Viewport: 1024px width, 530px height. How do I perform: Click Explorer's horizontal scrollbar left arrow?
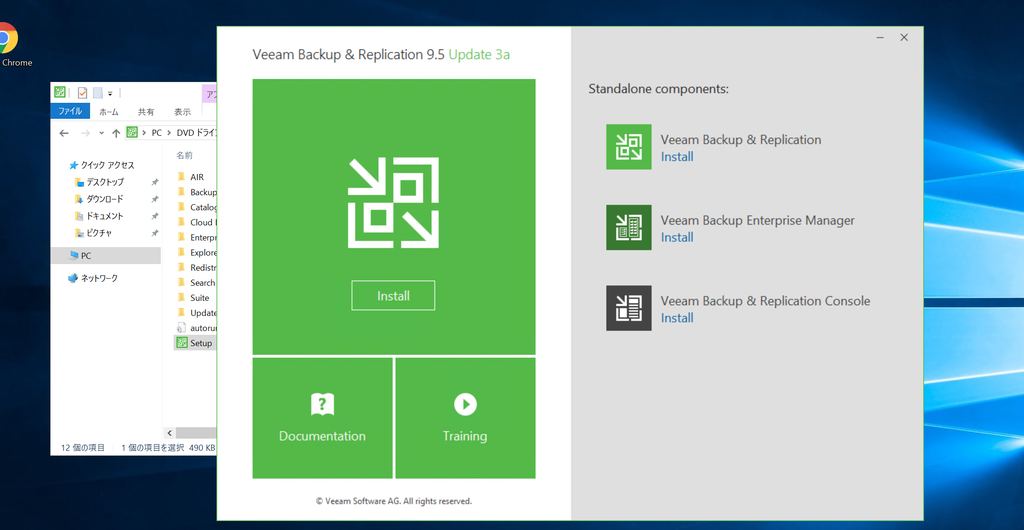tap(170, 433)
